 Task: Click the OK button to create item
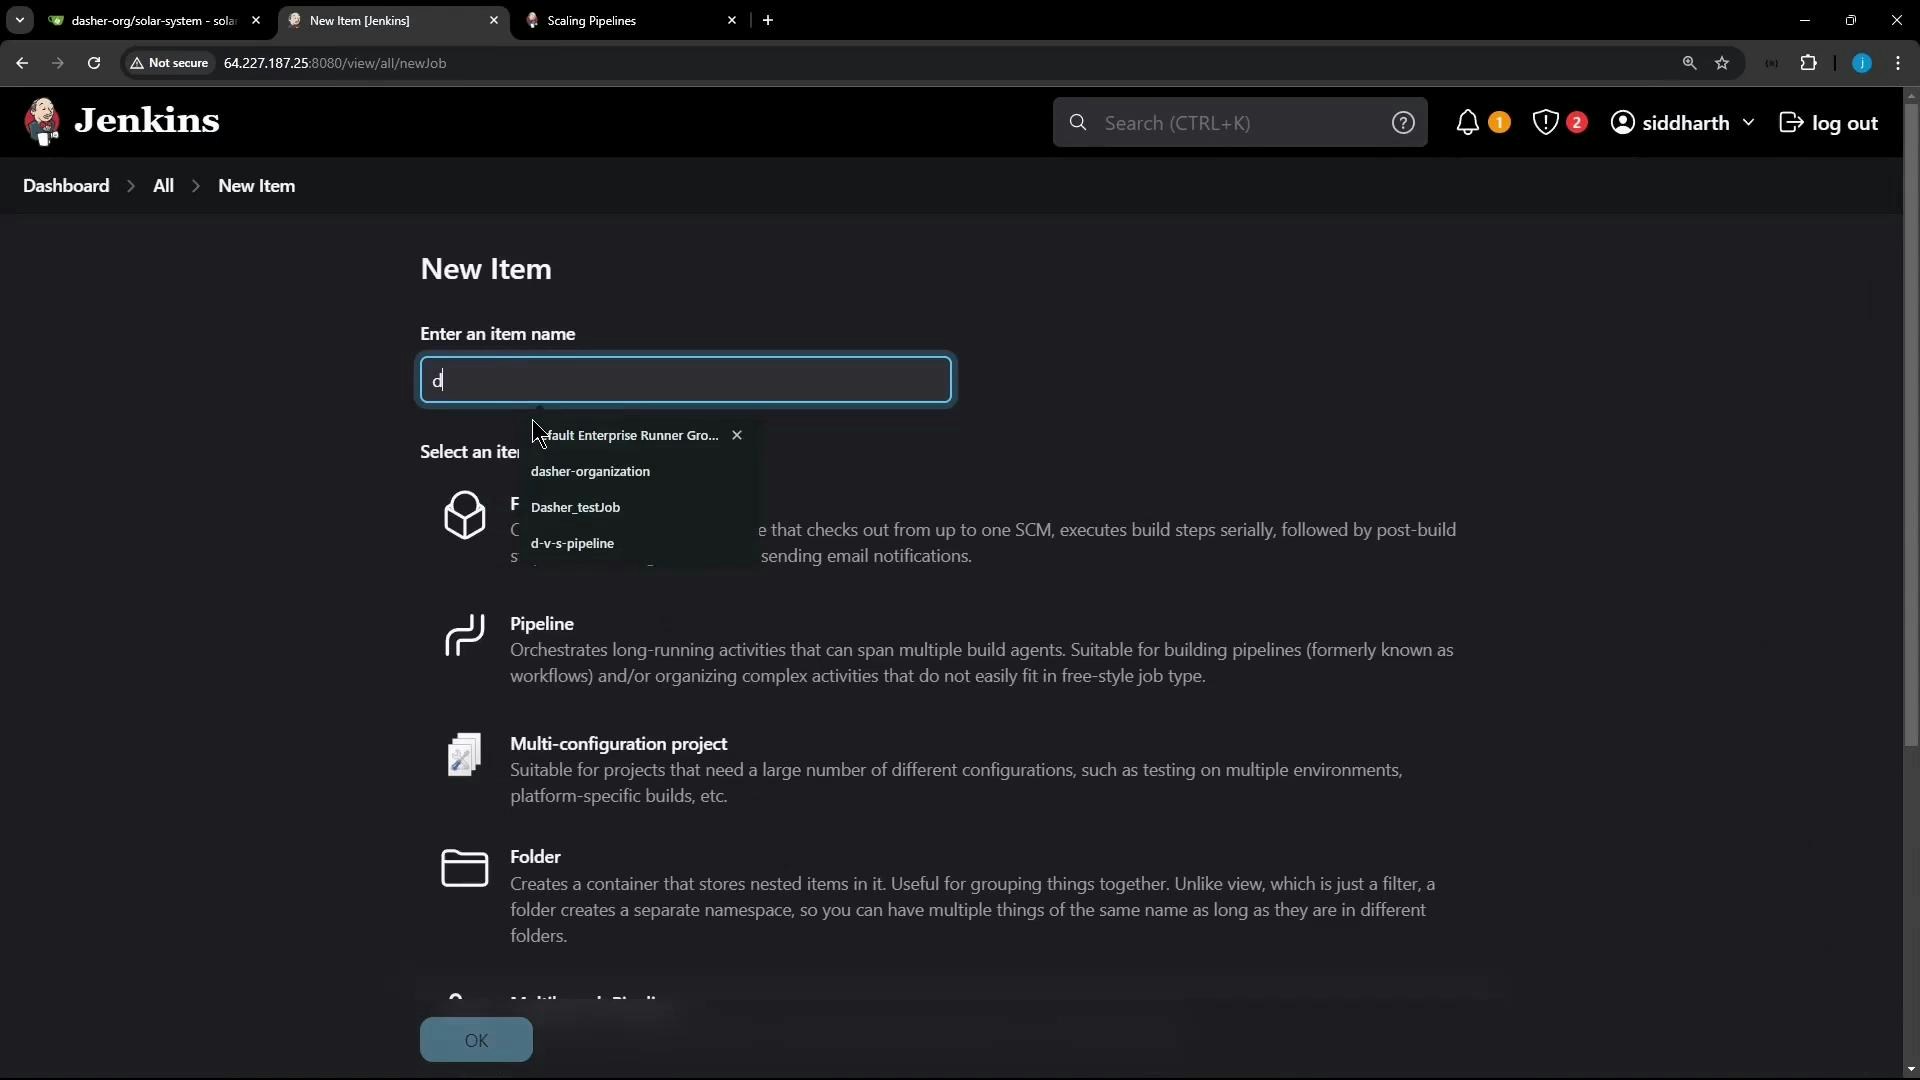[476, 1040]
